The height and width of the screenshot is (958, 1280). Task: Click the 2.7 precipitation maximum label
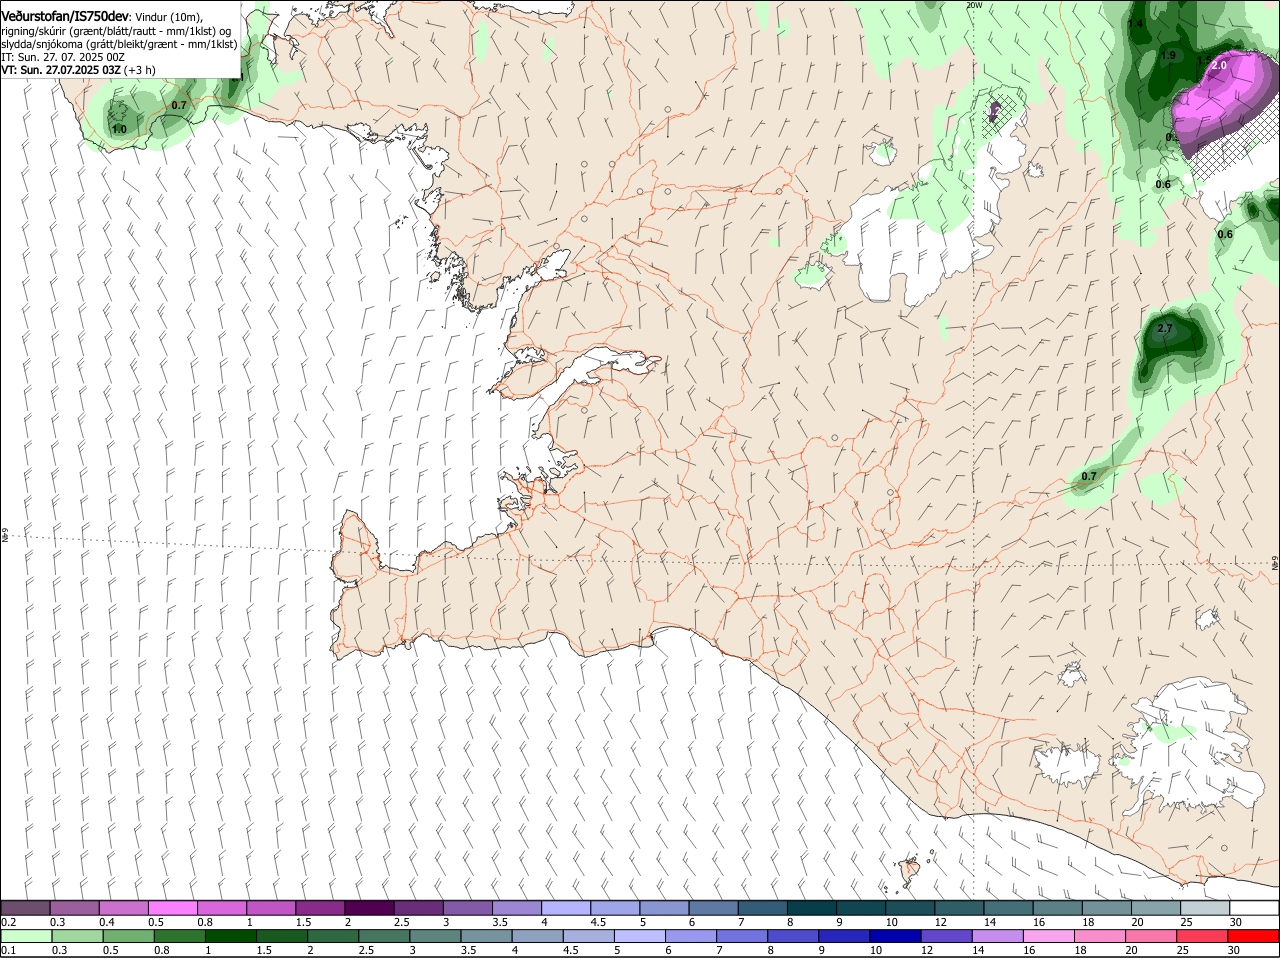tap(1165, 328)
